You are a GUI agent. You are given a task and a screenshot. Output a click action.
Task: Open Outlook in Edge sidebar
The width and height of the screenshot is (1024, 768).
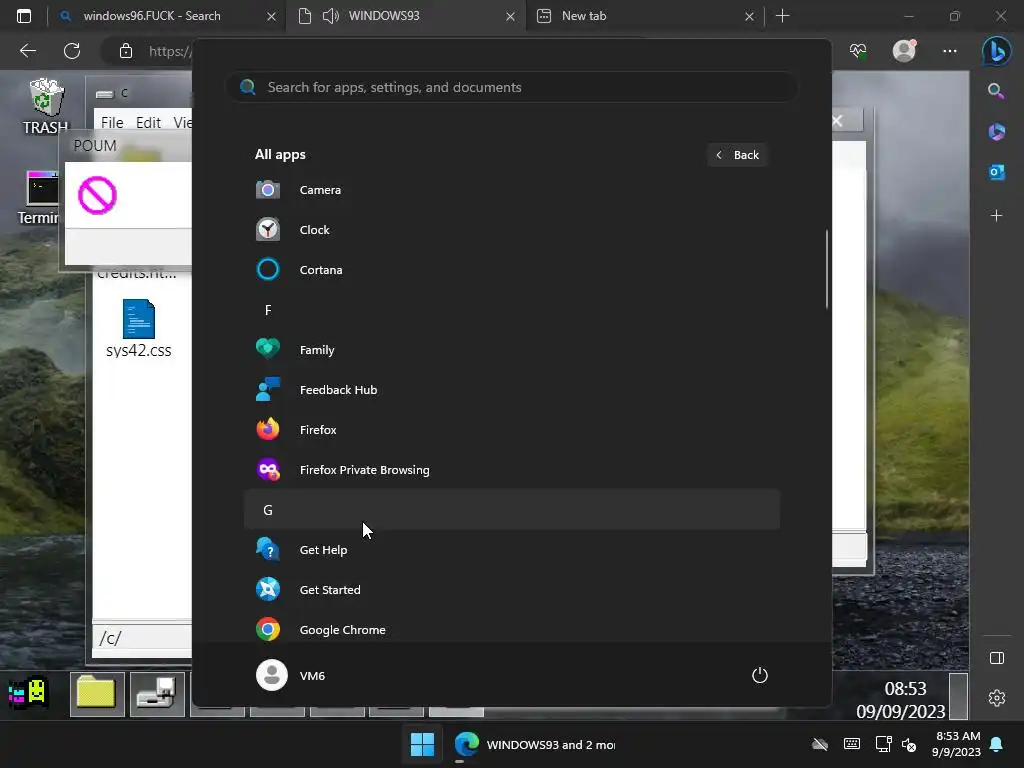(997, 172)
